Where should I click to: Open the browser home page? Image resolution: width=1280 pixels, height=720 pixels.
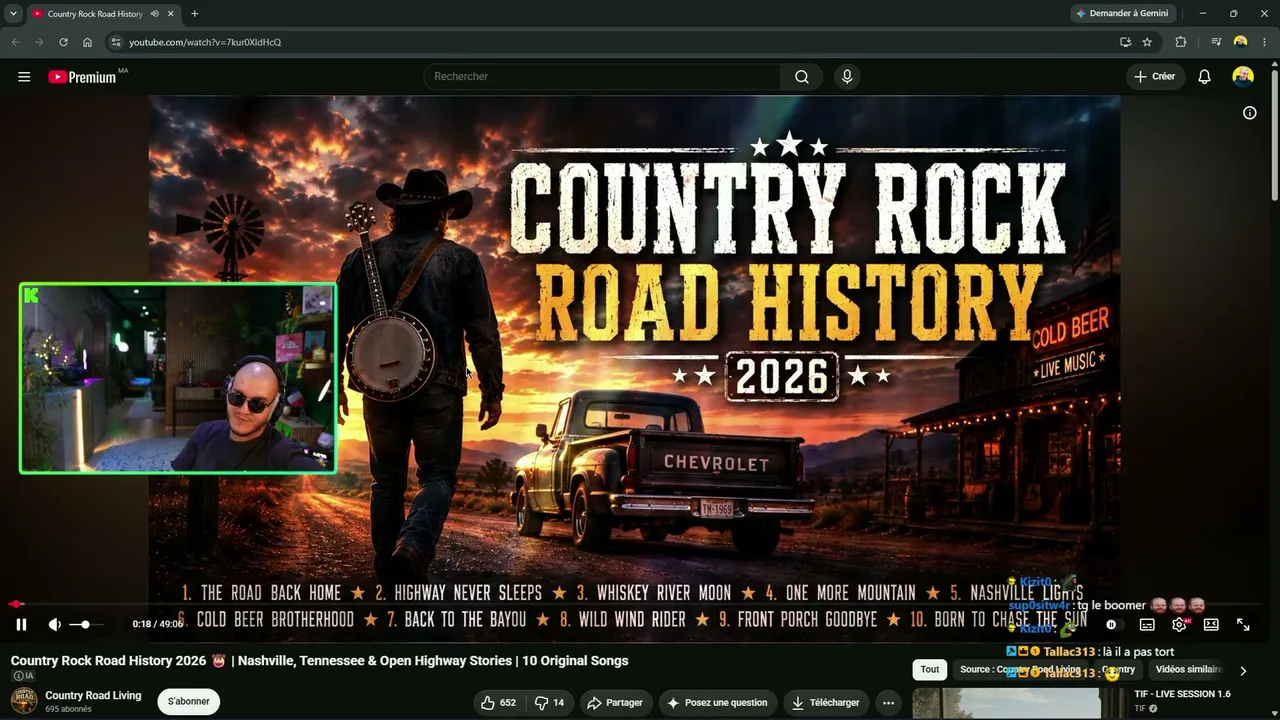click(87, 42)
